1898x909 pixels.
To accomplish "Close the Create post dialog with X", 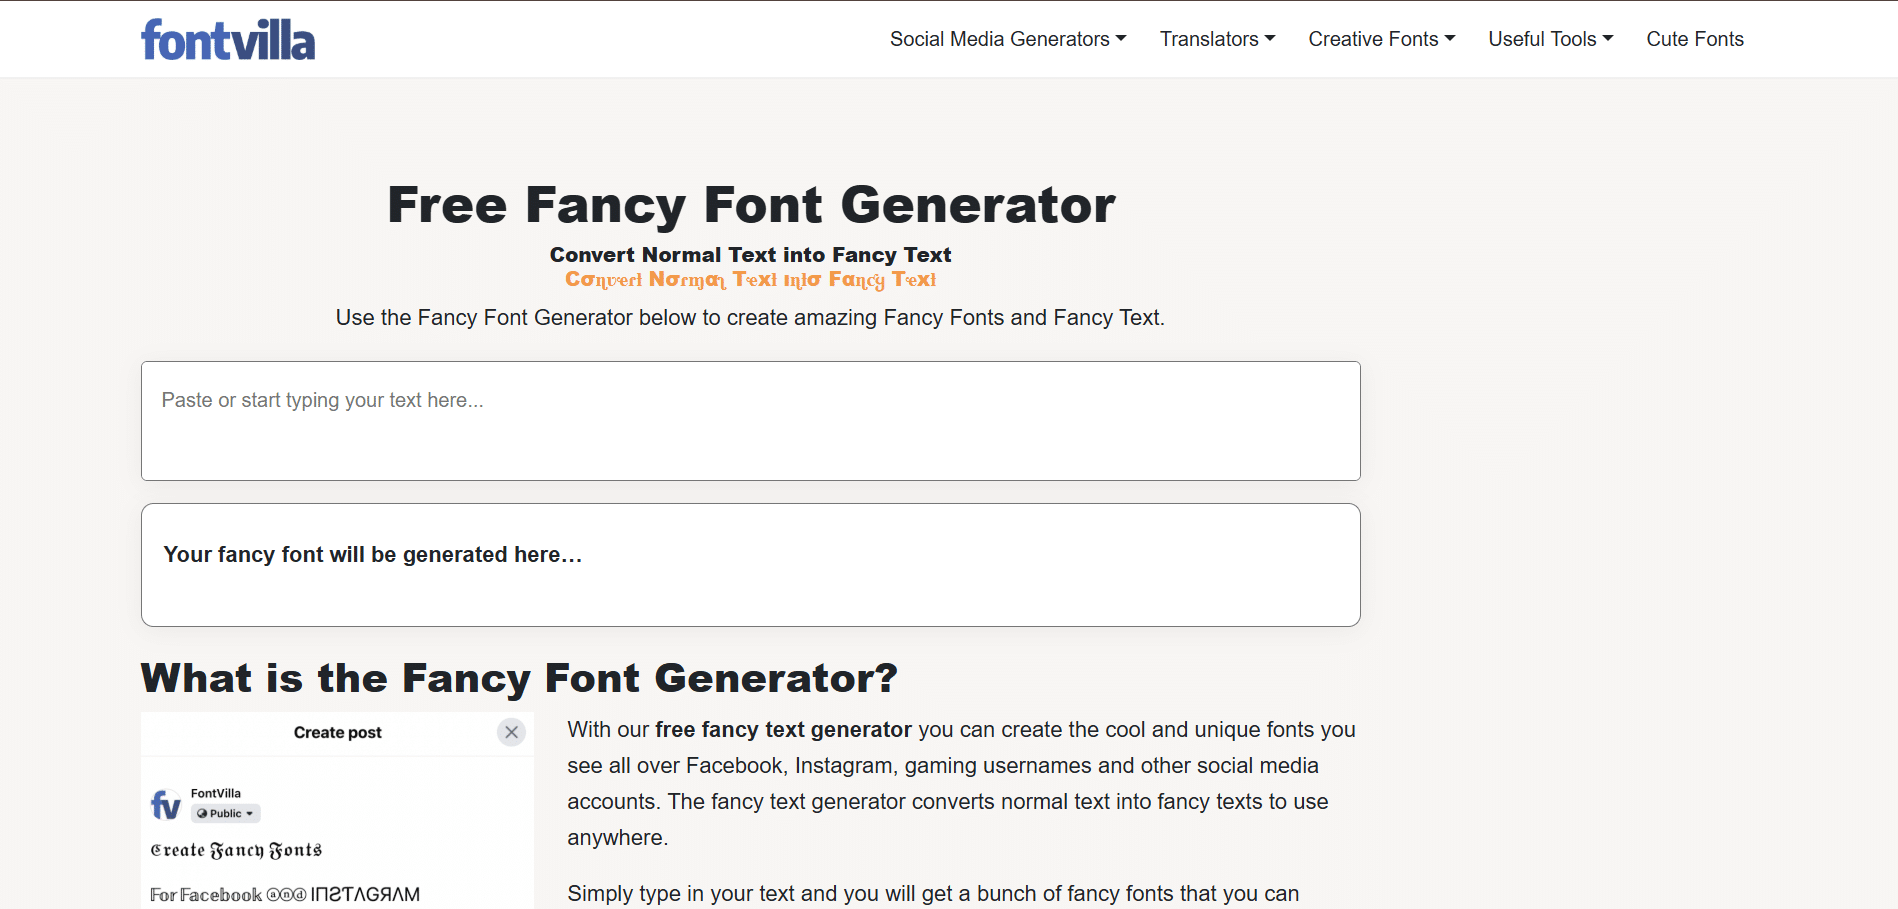I will coord(511,732).
